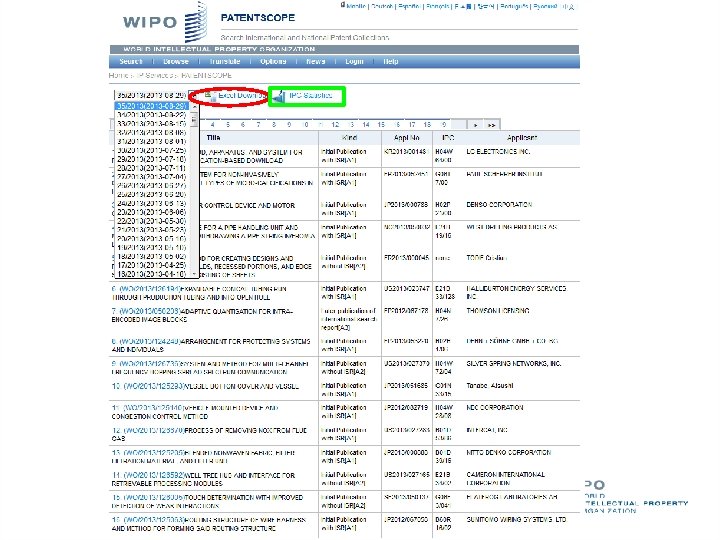Go to next results page arrow
Image resolution: width=720 pixels, height=540 pixels.
pos(475,125)
